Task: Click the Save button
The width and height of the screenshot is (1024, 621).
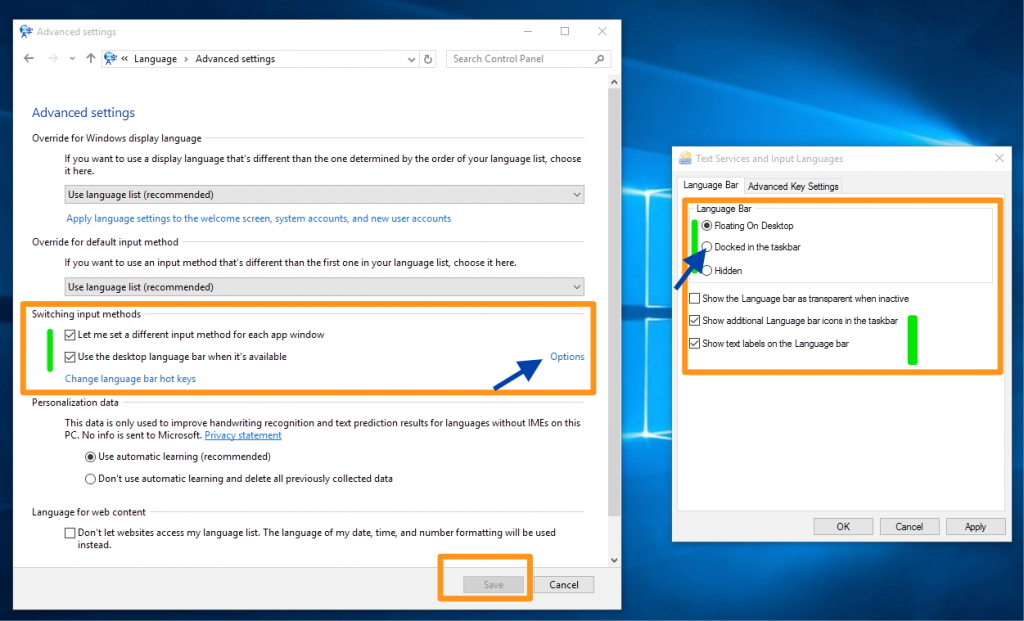Action: tap(493, 584)
